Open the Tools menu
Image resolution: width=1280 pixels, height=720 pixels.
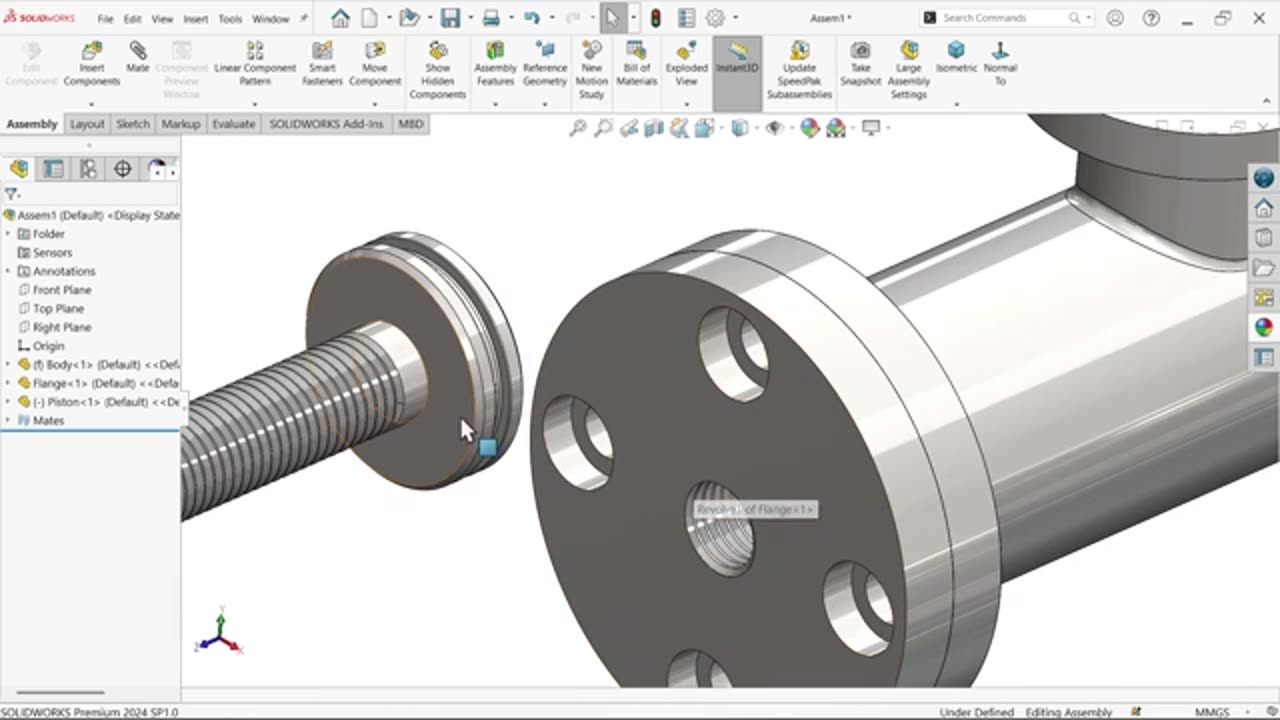(230, 19)
